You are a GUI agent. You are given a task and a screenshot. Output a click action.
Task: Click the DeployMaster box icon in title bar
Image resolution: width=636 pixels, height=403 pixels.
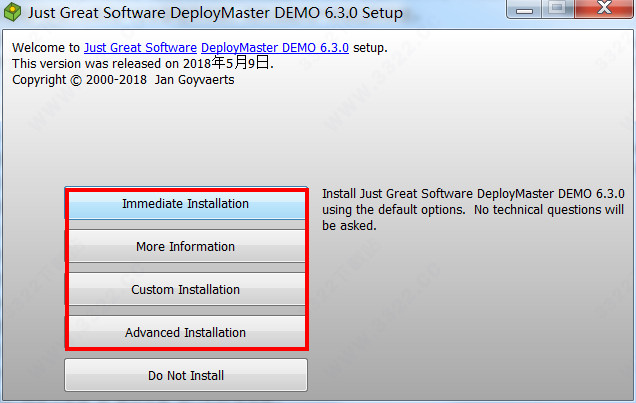pos(13,14)
